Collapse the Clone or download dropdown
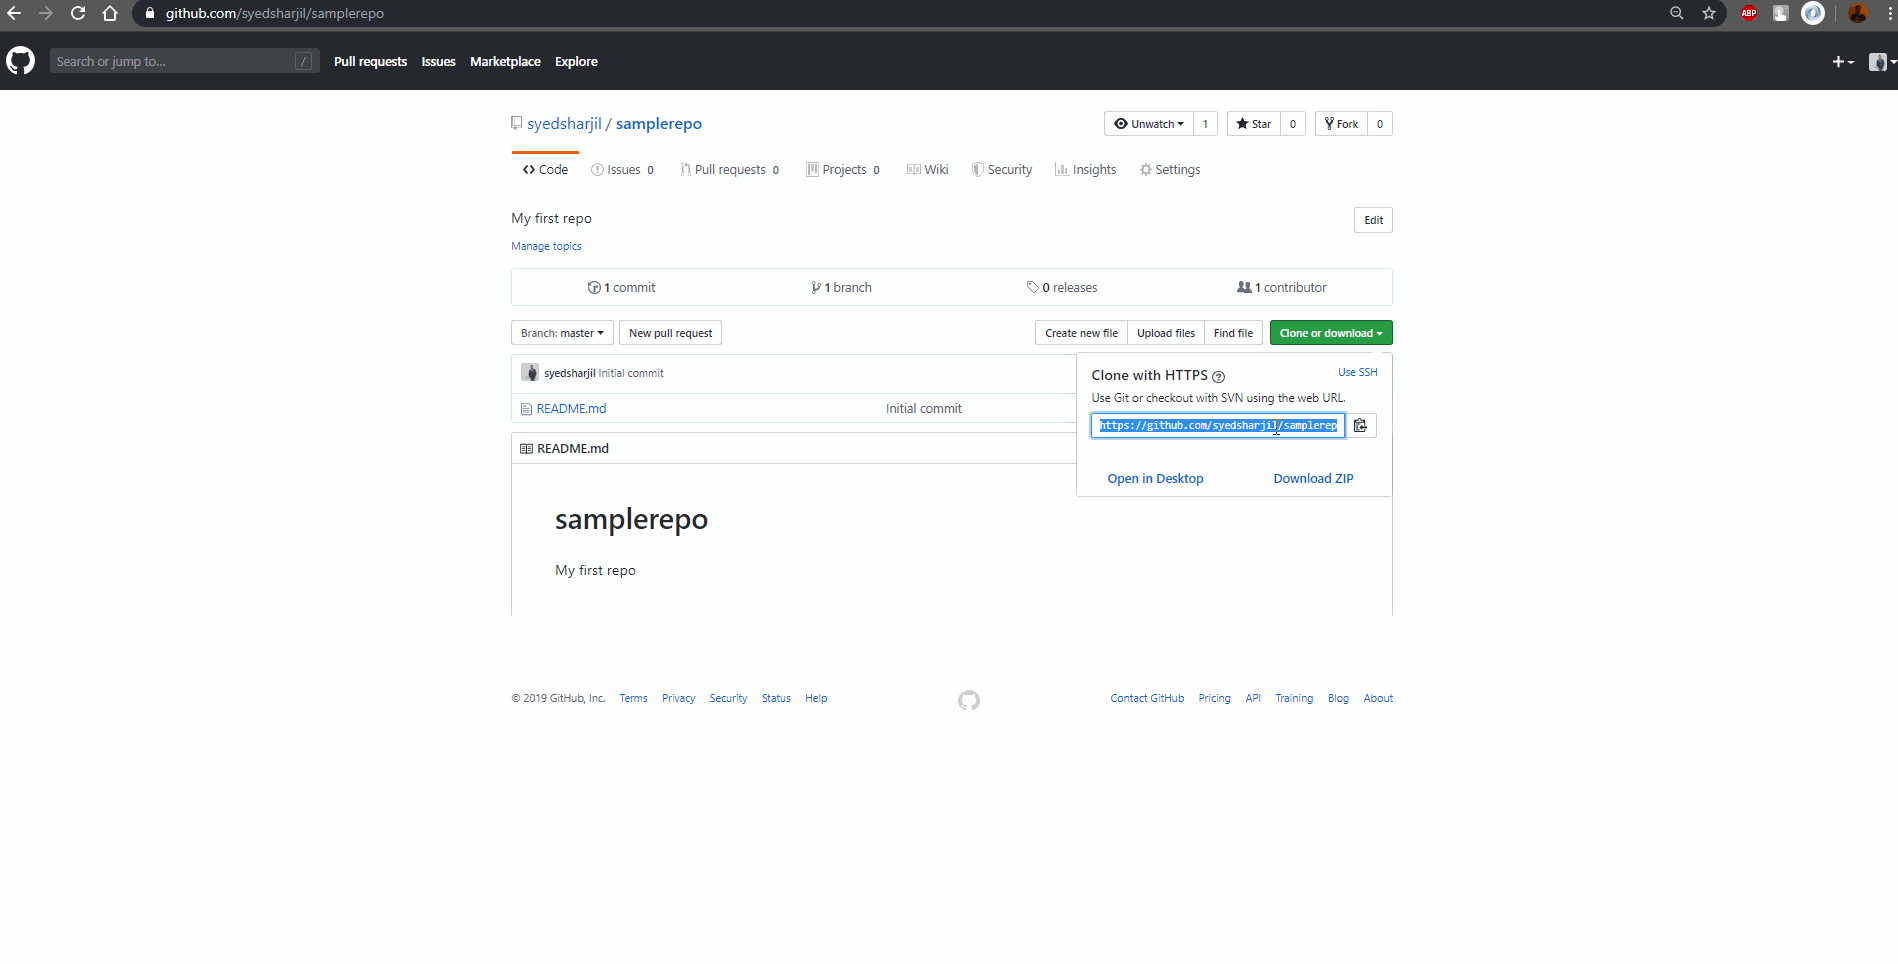Image resolution: width=1898 pixels, height=964 pixels. click(1330, 333)
